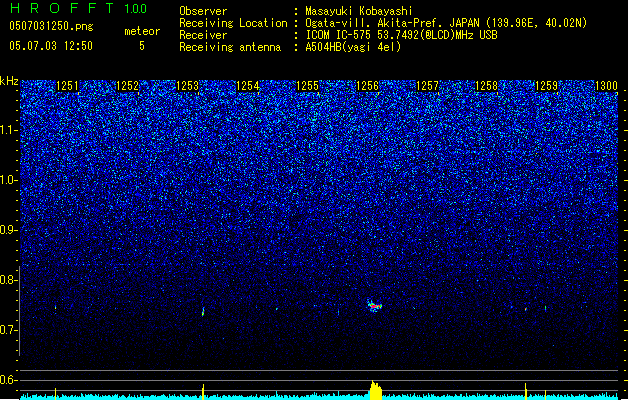The height and width of the screenshot is (400, 629).
Task: Select the antenna value A504HB(yagi 4el)
Action: click(353, 47)
